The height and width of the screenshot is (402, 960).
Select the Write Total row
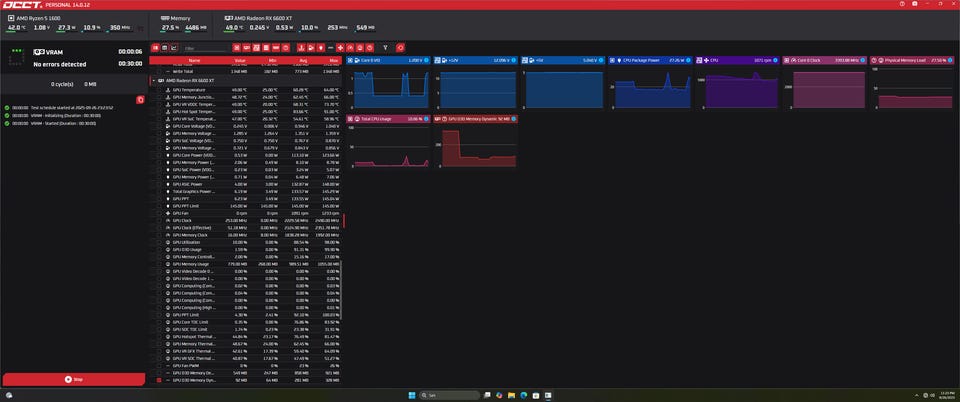245,72
